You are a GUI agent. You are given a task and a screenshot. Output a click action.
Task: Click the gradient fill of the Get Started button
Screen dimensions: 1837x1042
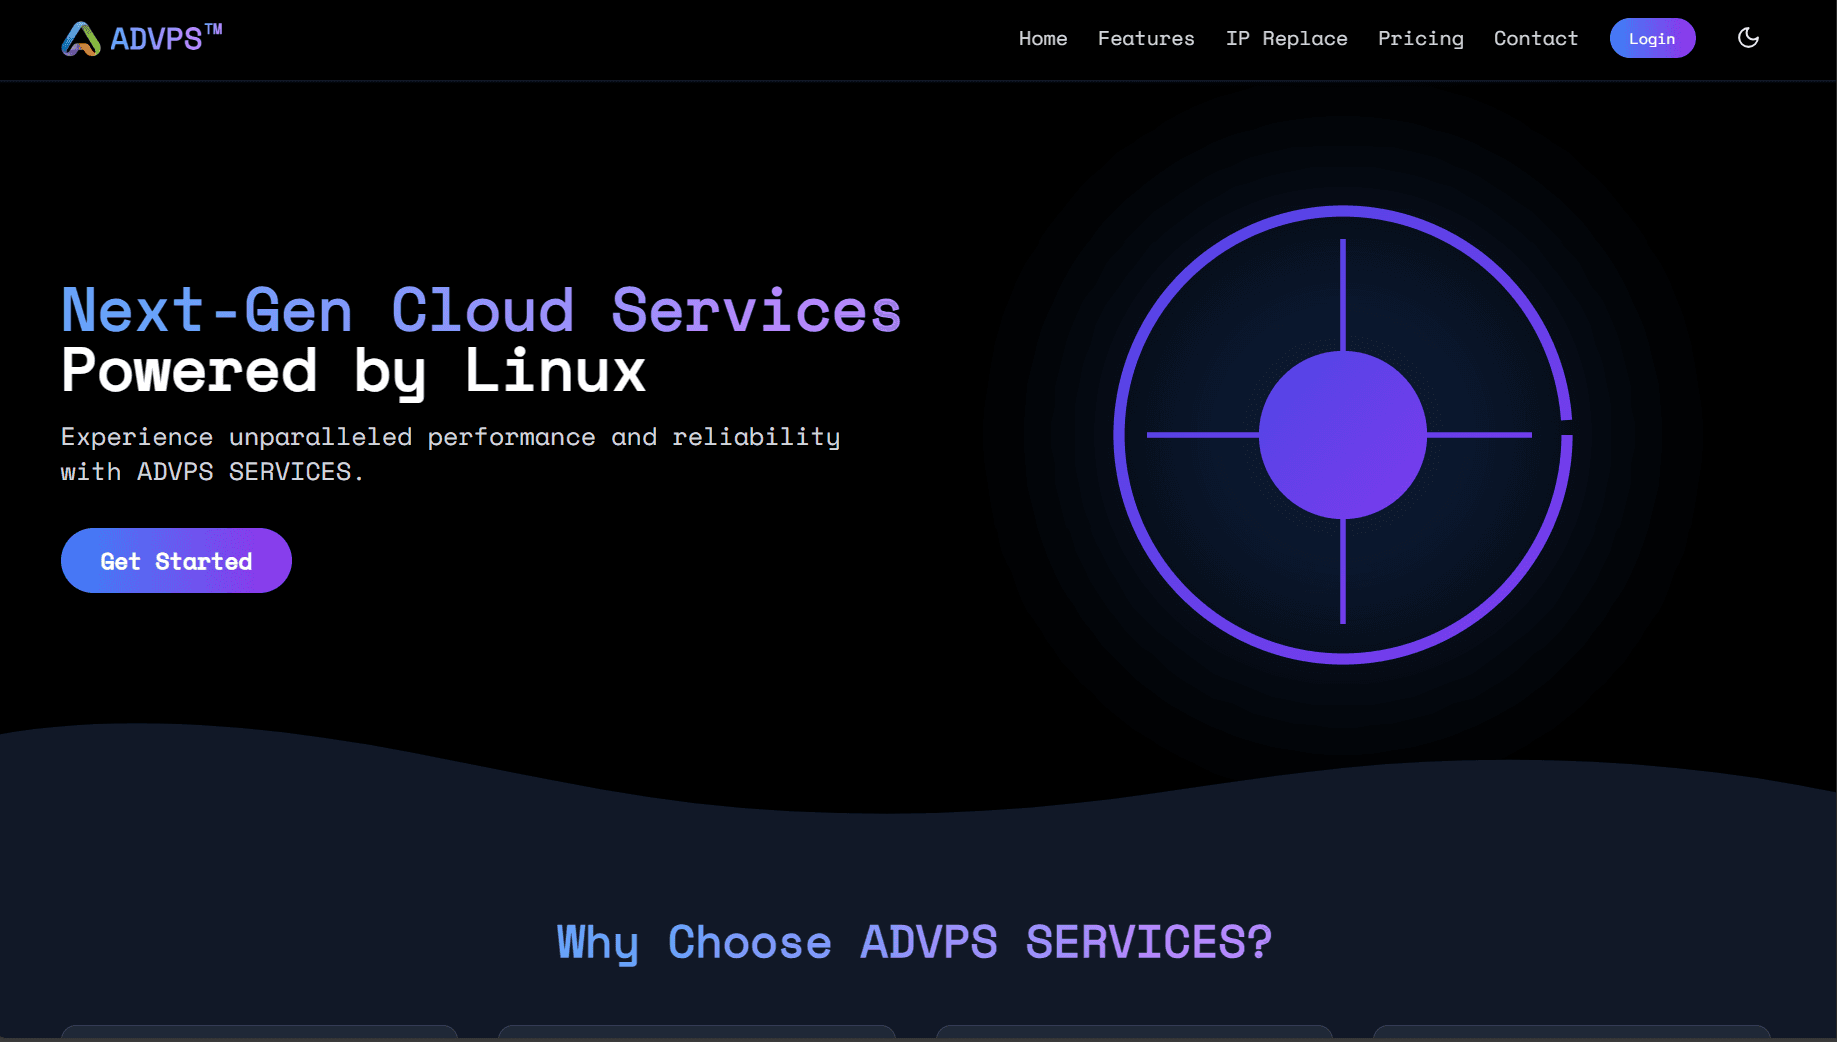coord(176,560)
